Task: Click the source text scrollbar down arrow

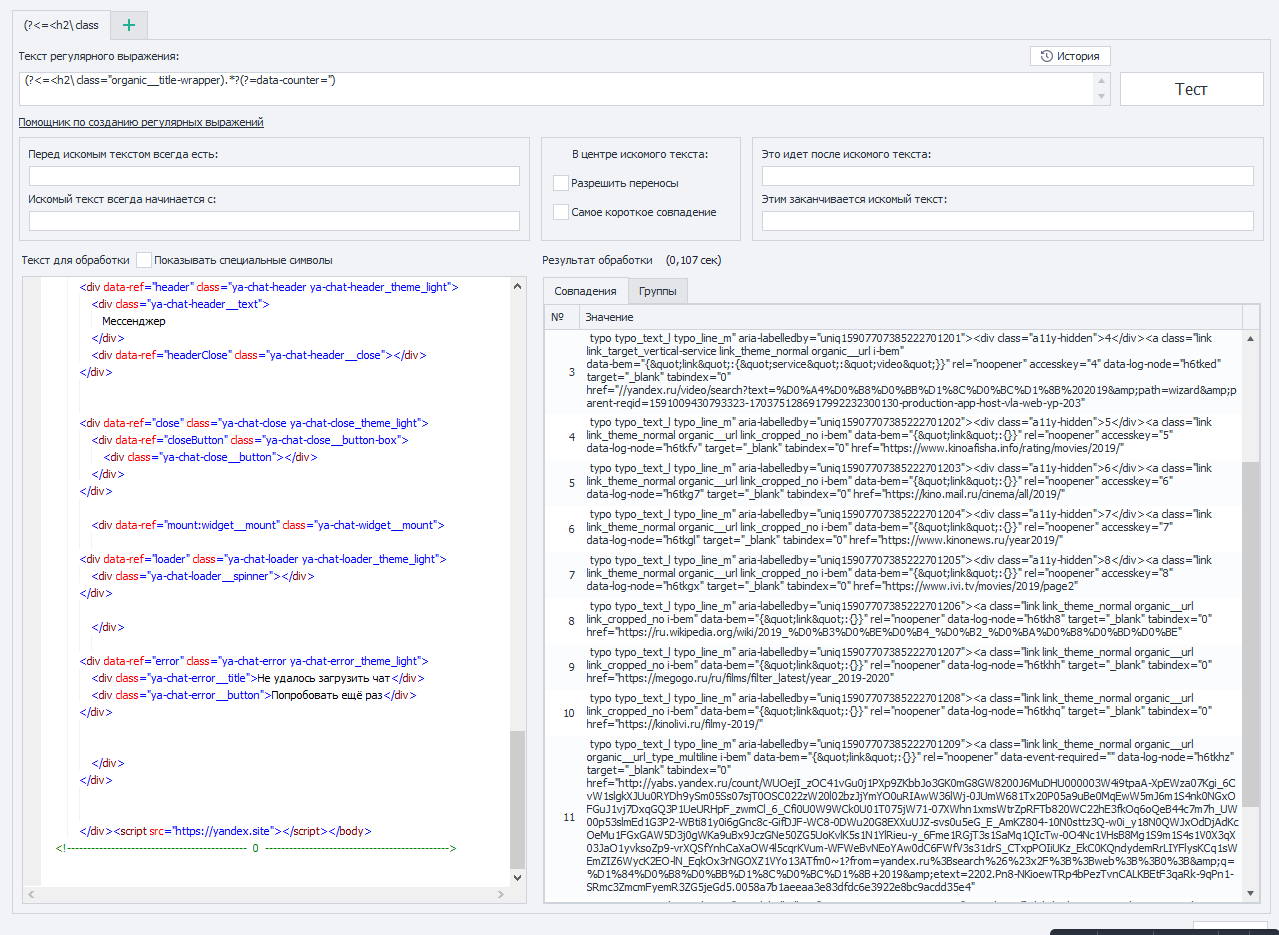Action: 517,877
